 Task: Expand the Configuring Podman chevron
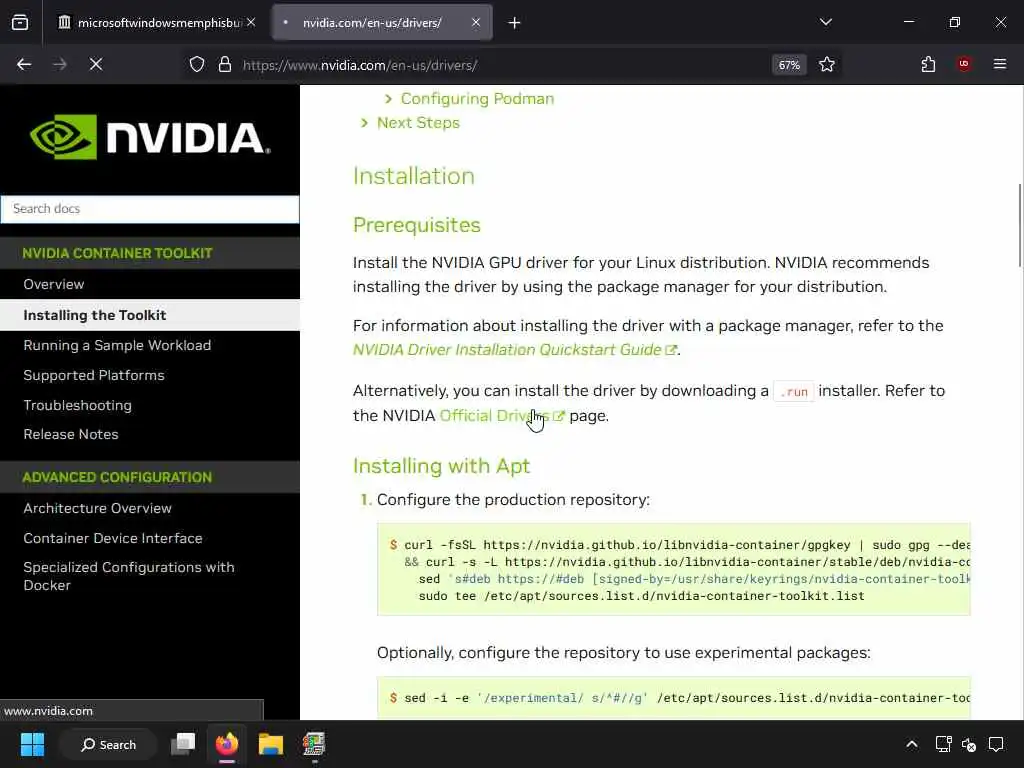[x=389, y=99]
